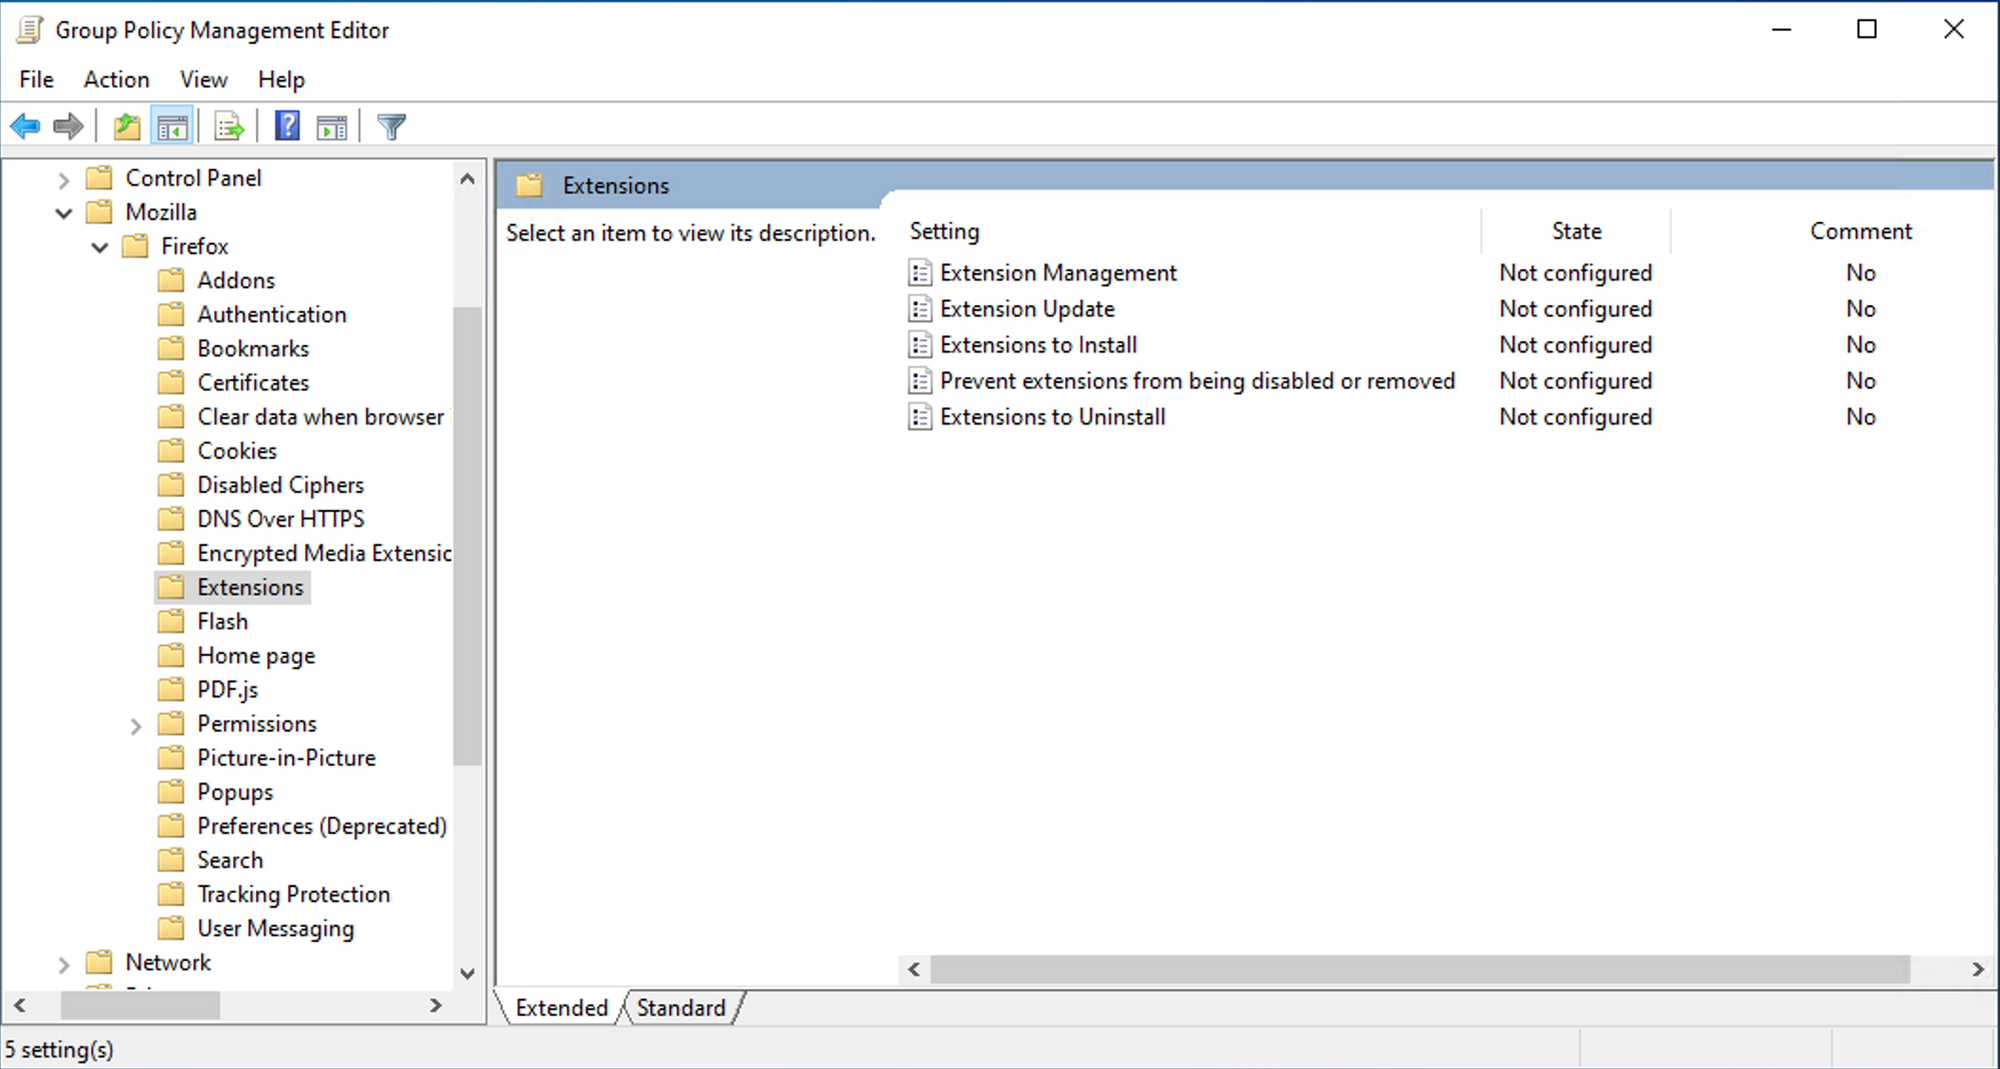Click the Up one level folder icon
Image resolution: width=2000 pixels, height=1069 pixels.
tap(127, 127)
